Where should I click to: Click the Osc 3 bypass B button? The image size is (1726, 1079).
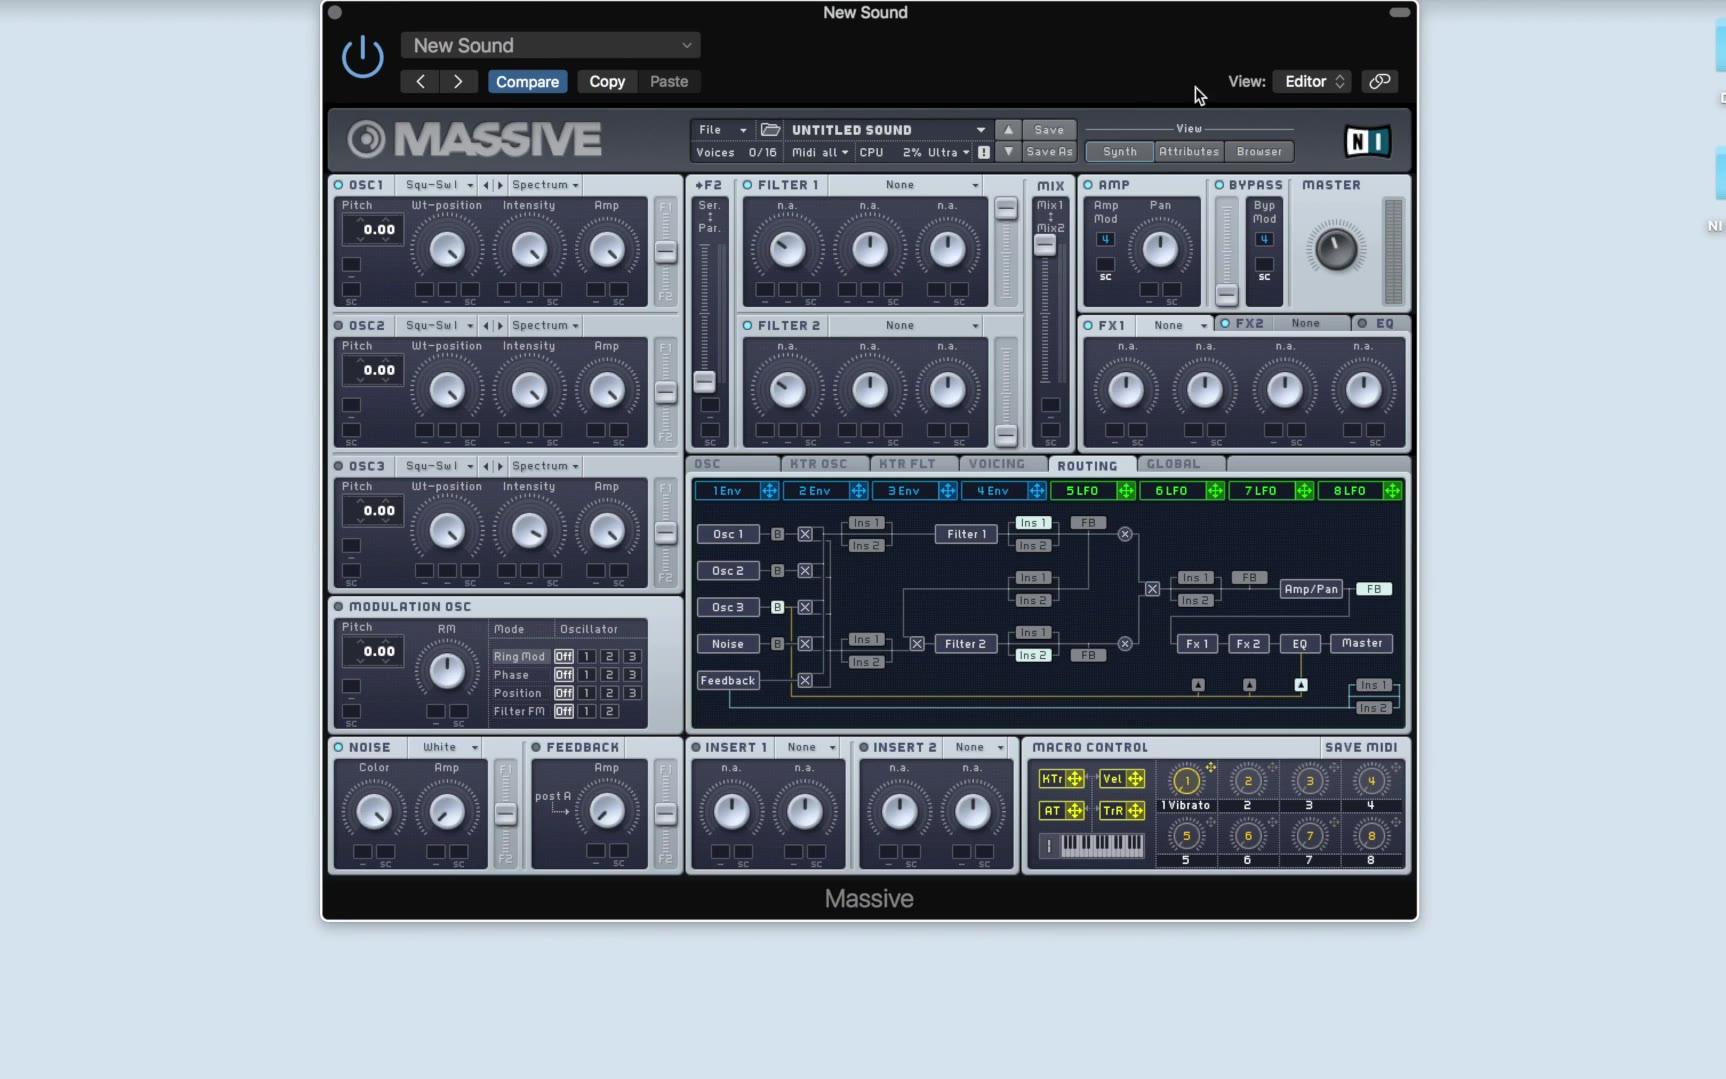pos(777,607)
